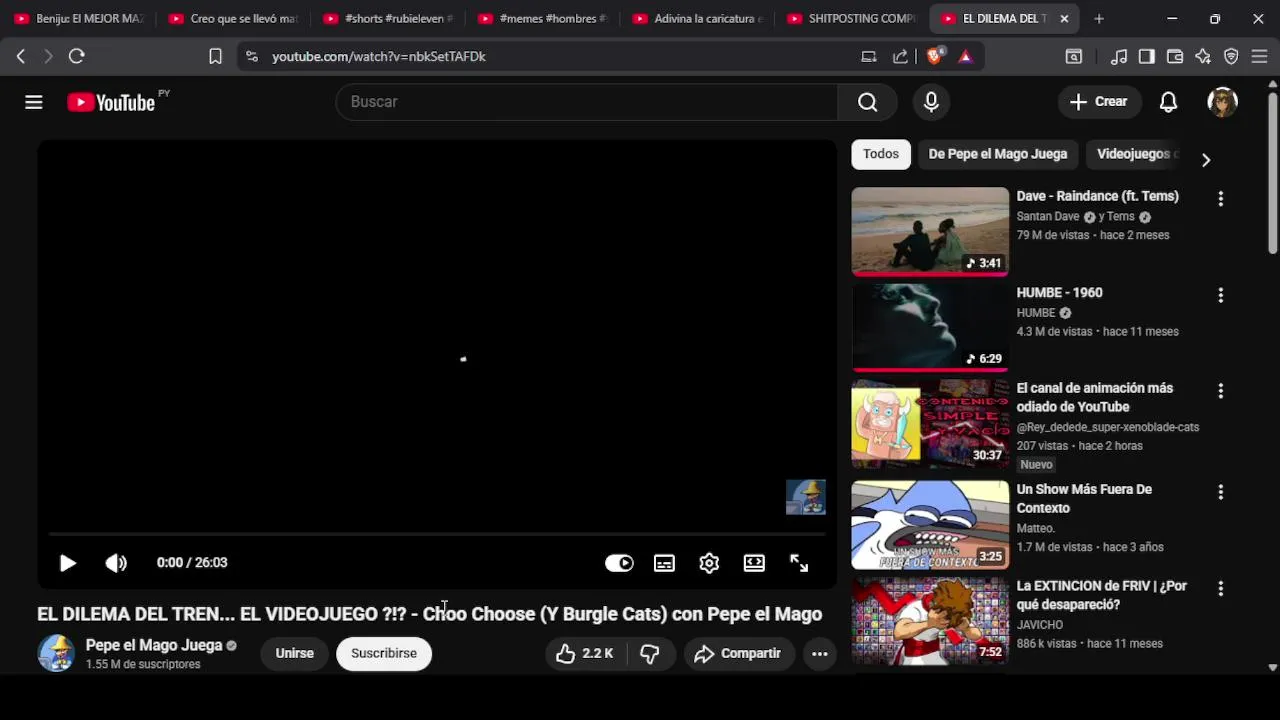Open the Brave Rewards triangle icon
1280x720 pixels.
coord(965,57)
